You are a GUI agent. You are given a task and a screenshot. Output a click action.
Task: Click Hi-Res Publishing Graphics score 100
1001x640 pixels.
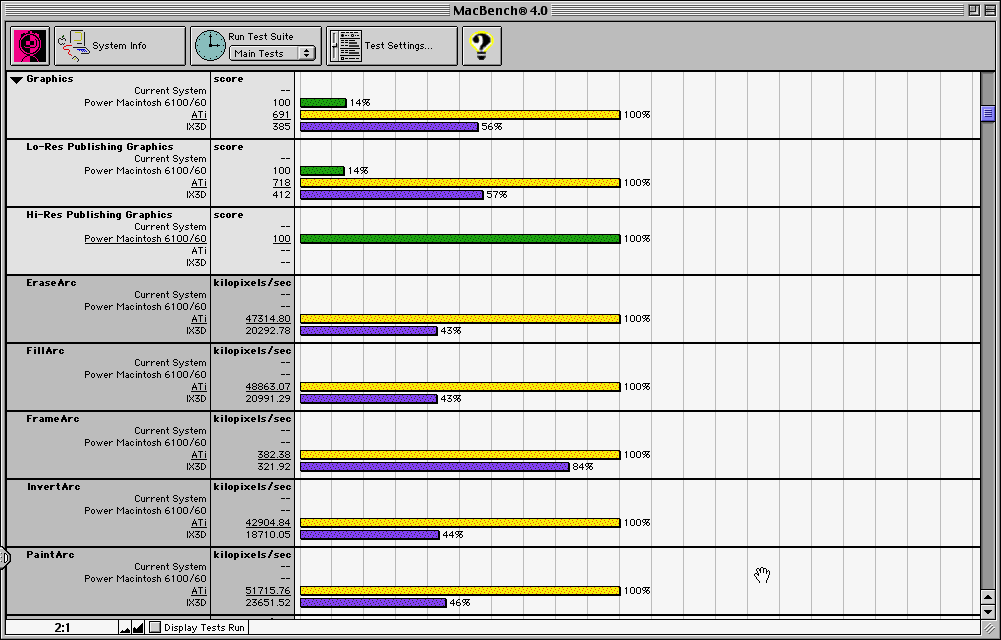282,239
